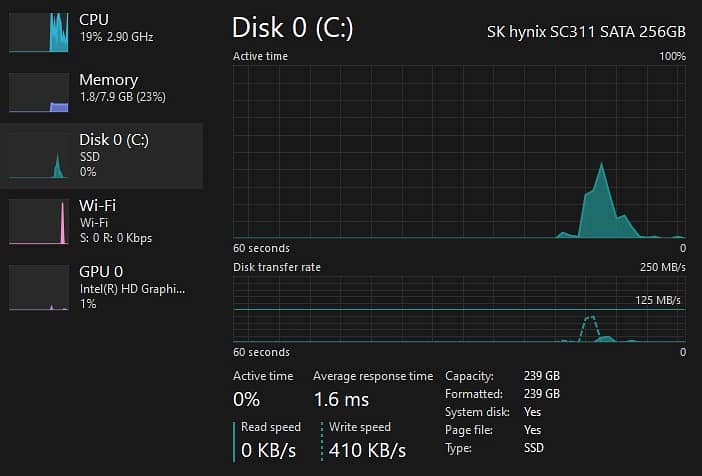Click the large Active time graph
The height and width of the screenshot is (476, 702).
coord(459,152)
